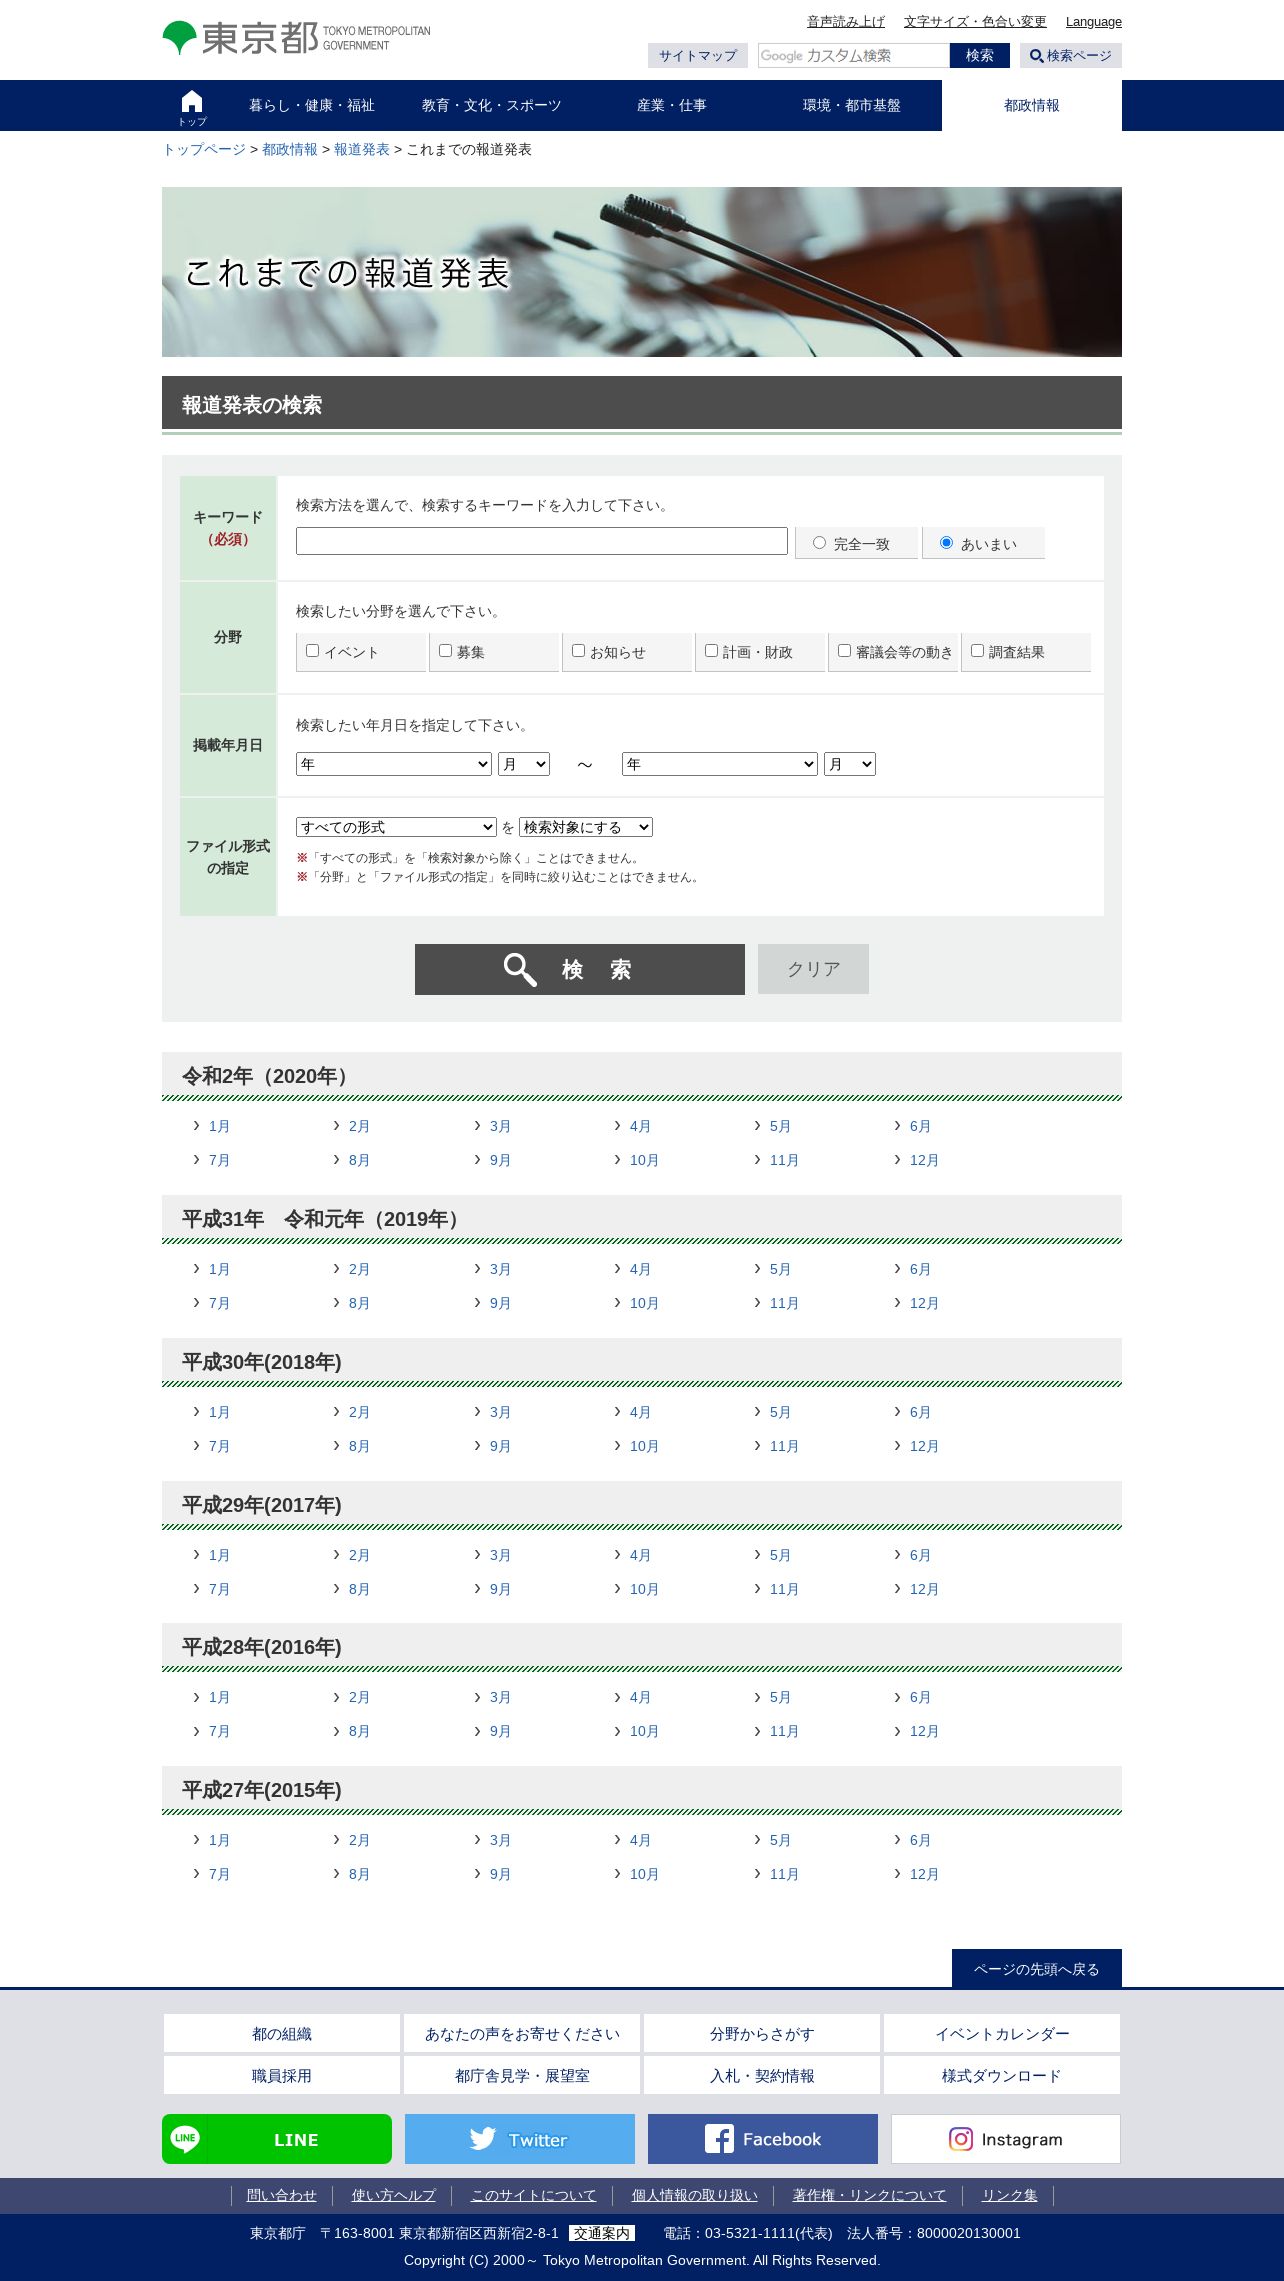Focus the Google カスタム検索 field
The width and height of the screenshot is (1284, 2281).
854,56
